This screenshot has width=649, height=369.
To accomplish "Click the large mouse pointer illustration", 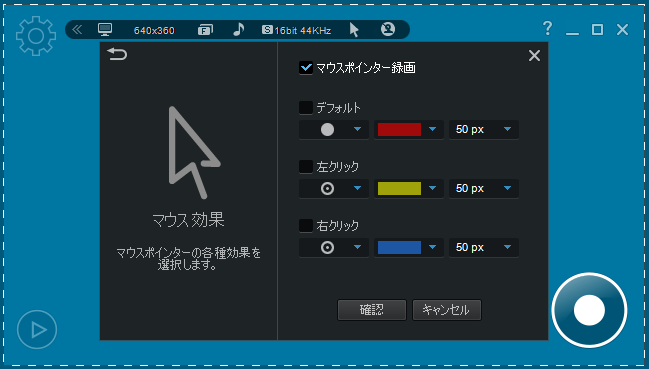I will click(x=194, y=152).
